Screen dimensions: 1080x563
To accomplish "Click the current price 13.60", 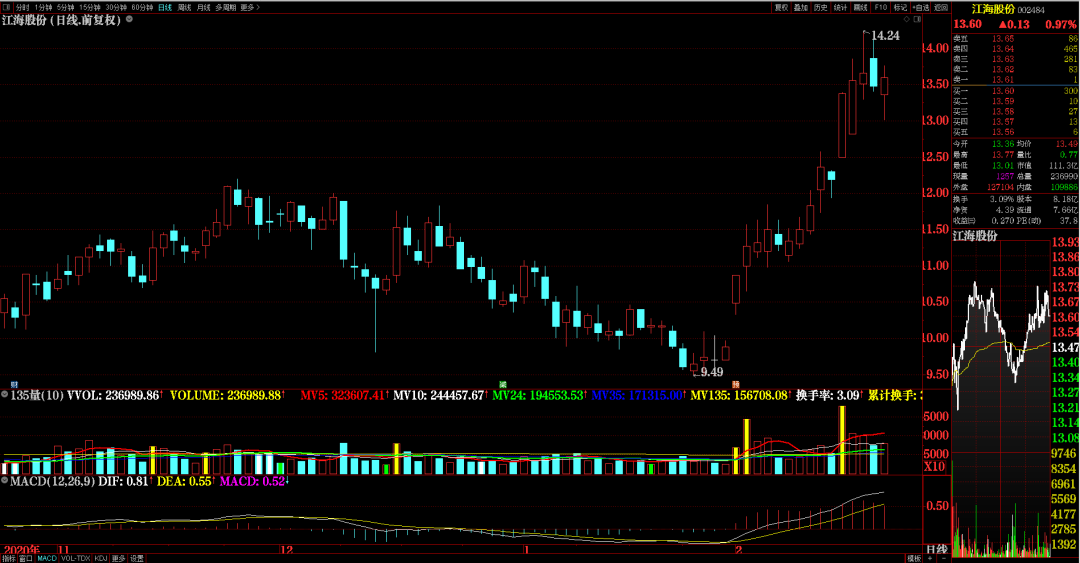I will (x=967, y=24).
